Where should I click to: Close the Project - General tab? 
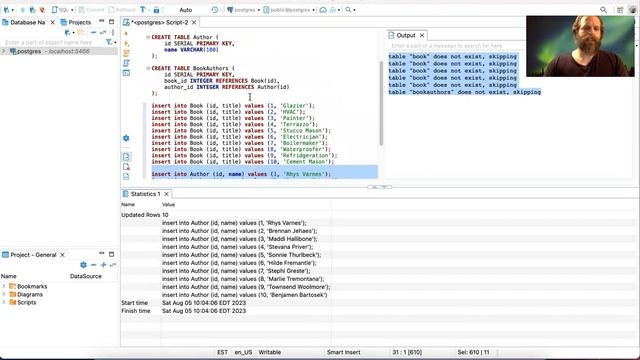[x=62, y=255]
